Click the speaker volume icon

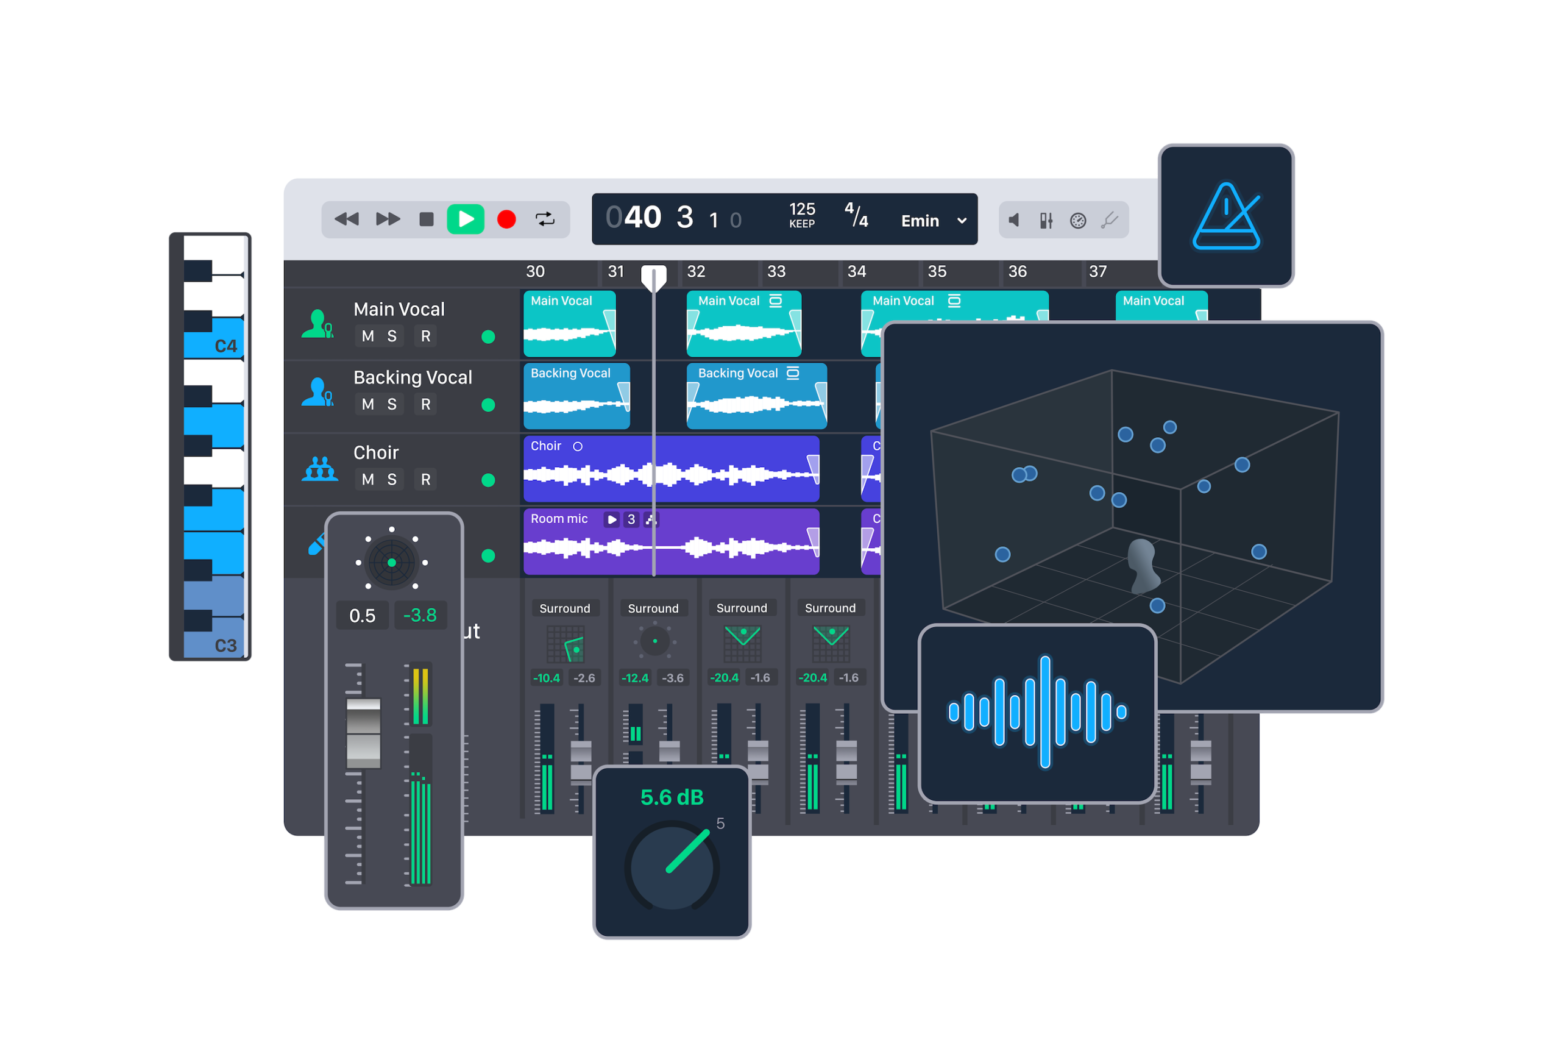[x=1015, y=220]
